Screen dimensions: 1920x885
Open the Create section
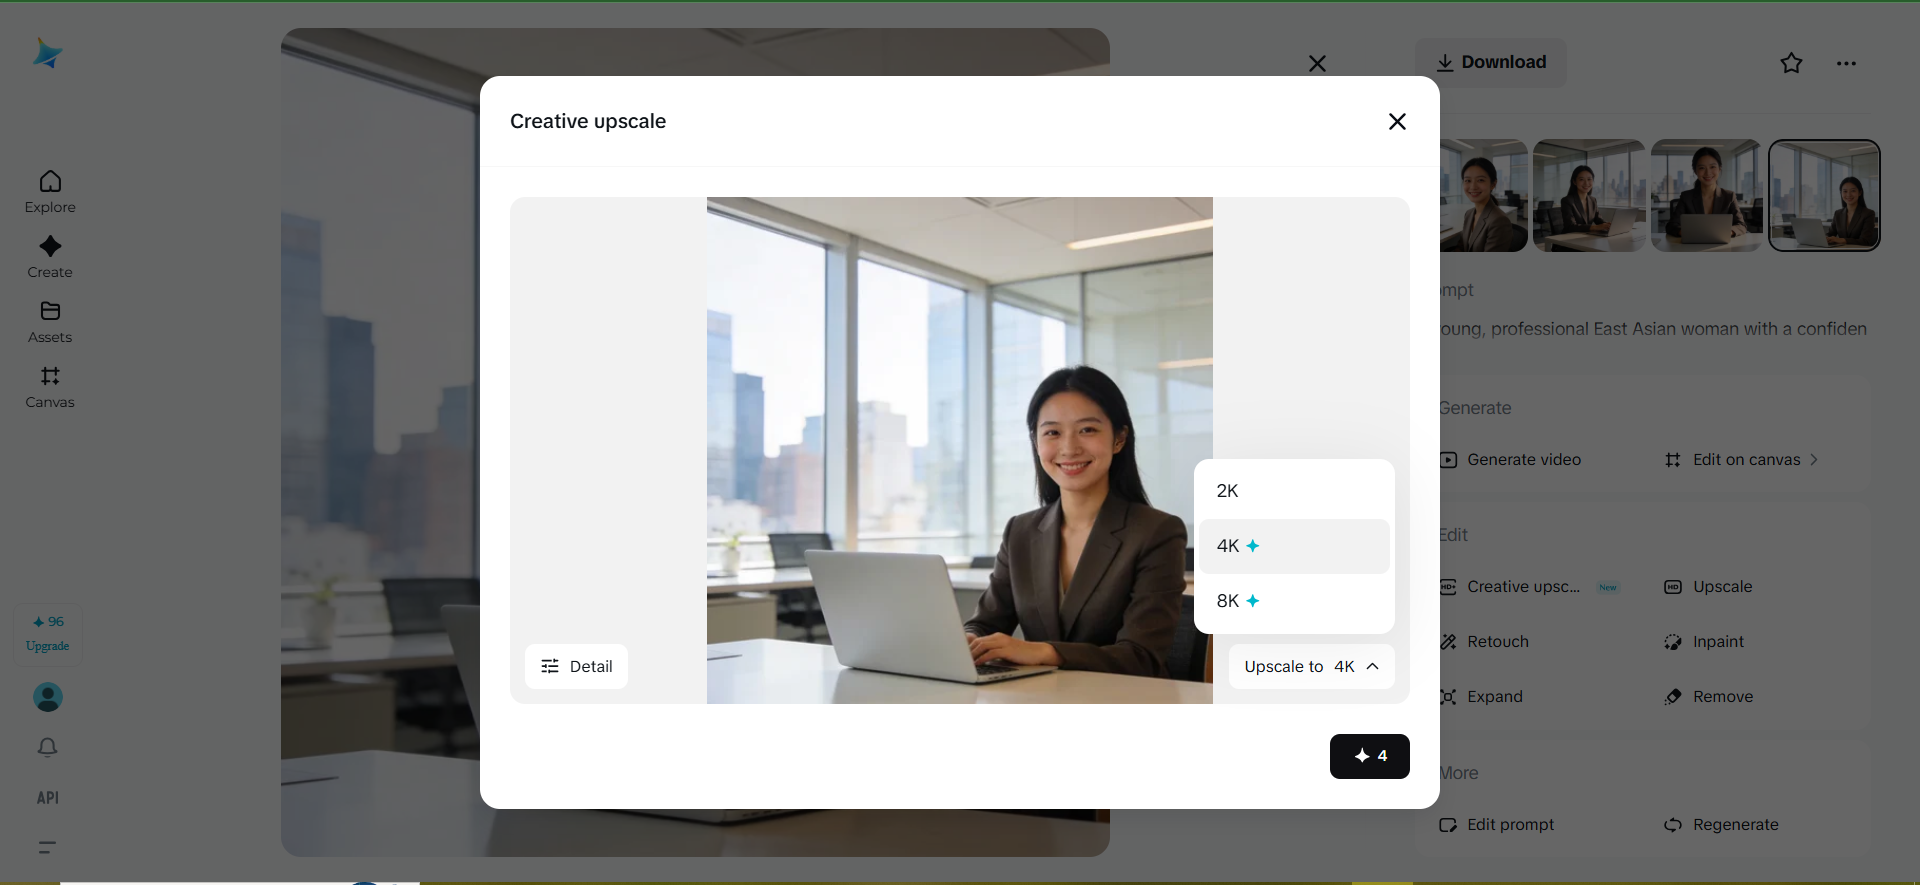tap(50, 257)
